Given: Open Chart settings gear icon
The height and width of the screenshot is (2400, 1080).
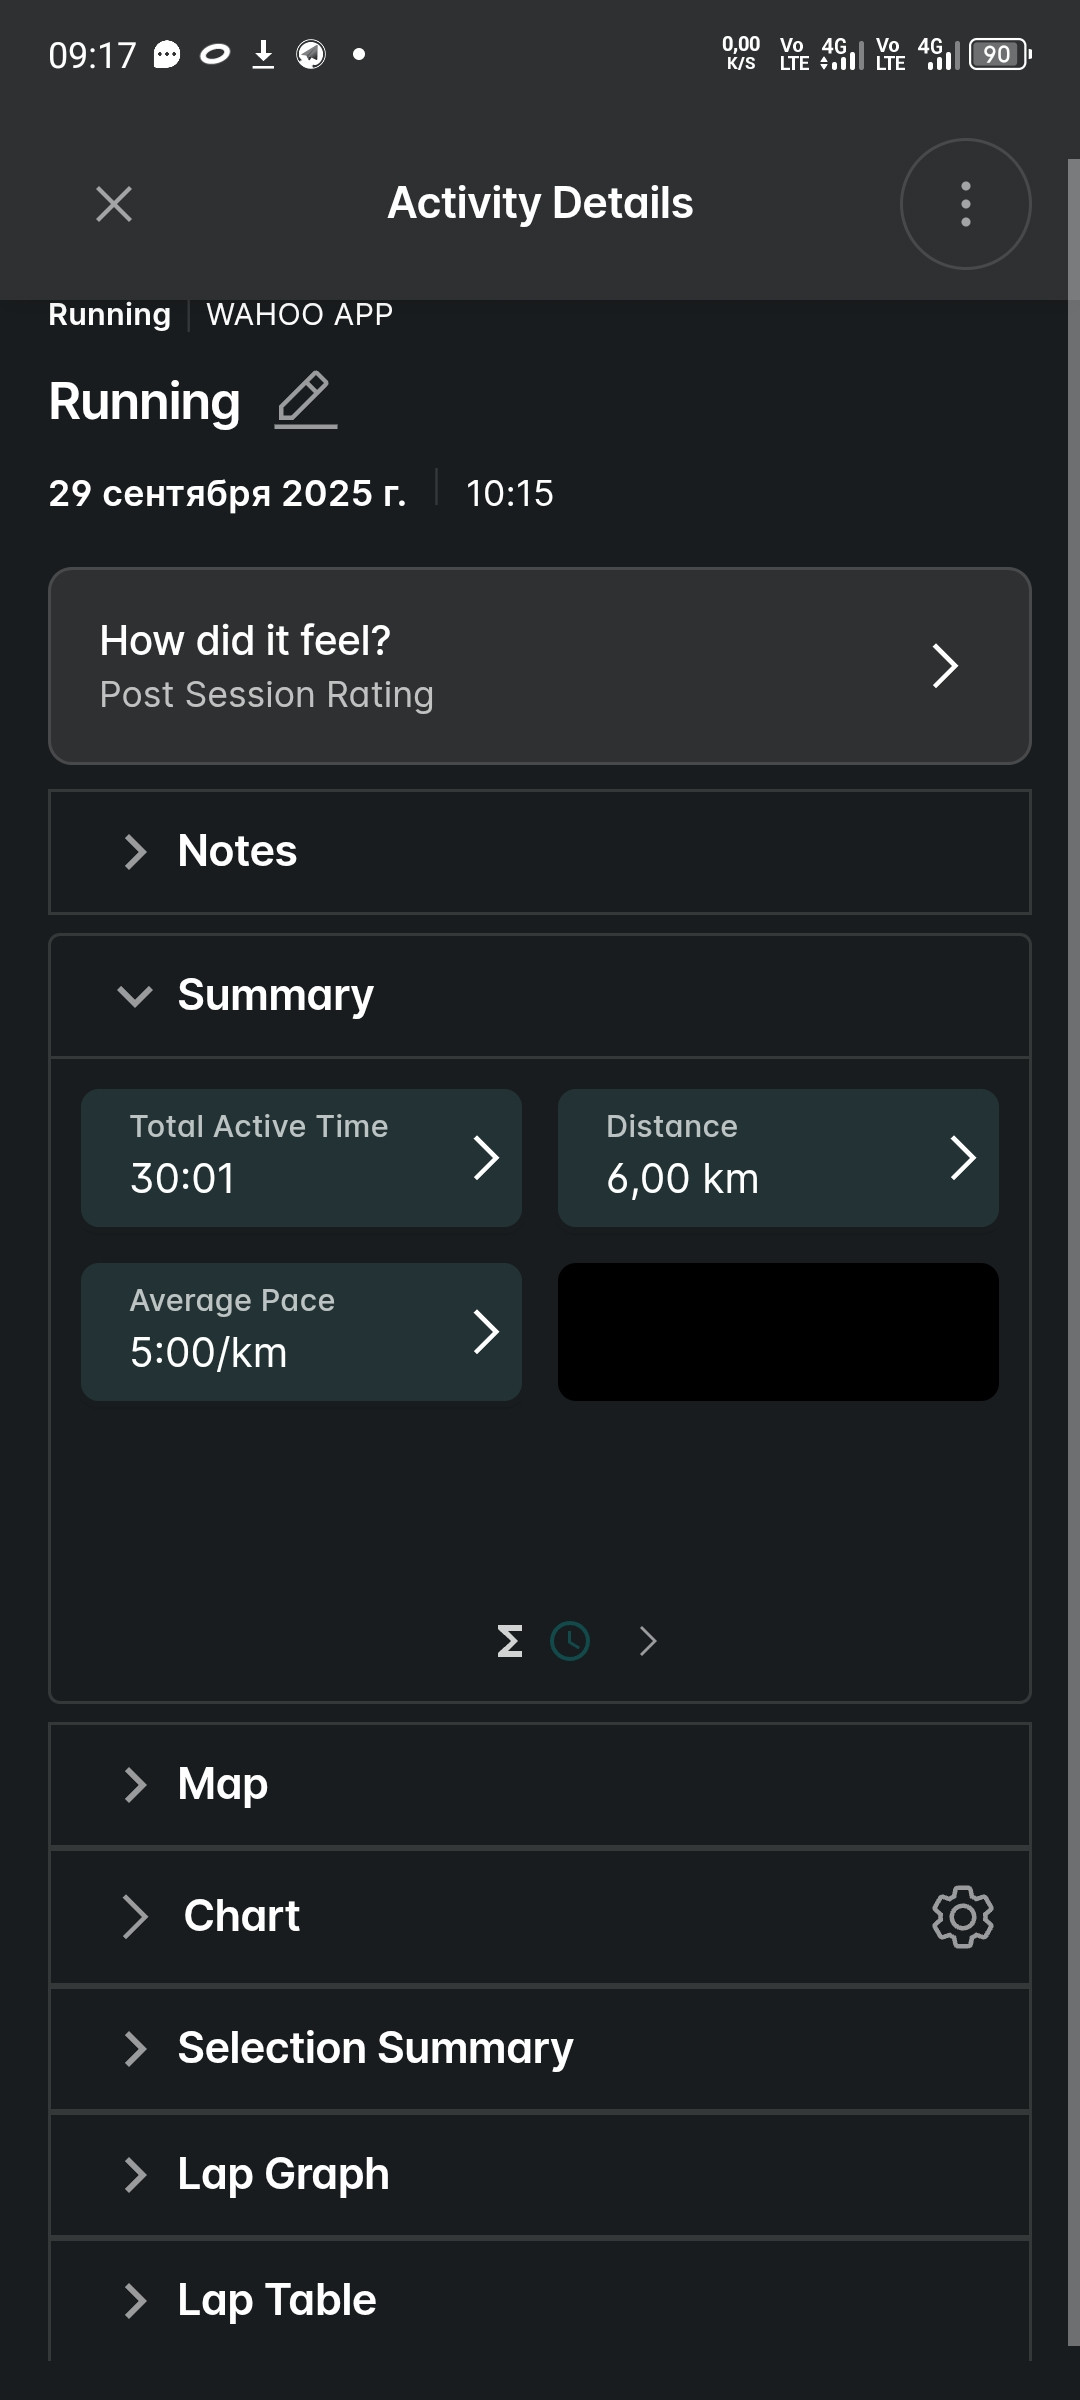Looking at the screenshot, I should click(x=962, y=1916).
